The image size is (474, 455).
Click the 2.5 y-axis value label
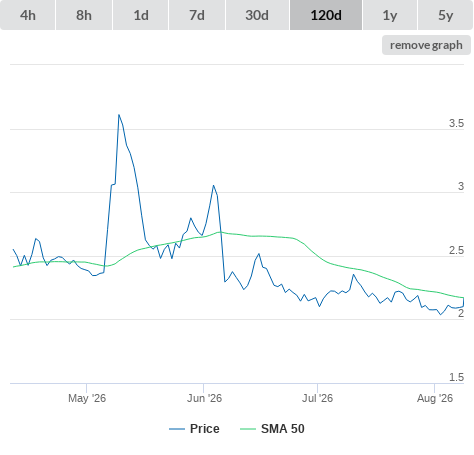456,250
